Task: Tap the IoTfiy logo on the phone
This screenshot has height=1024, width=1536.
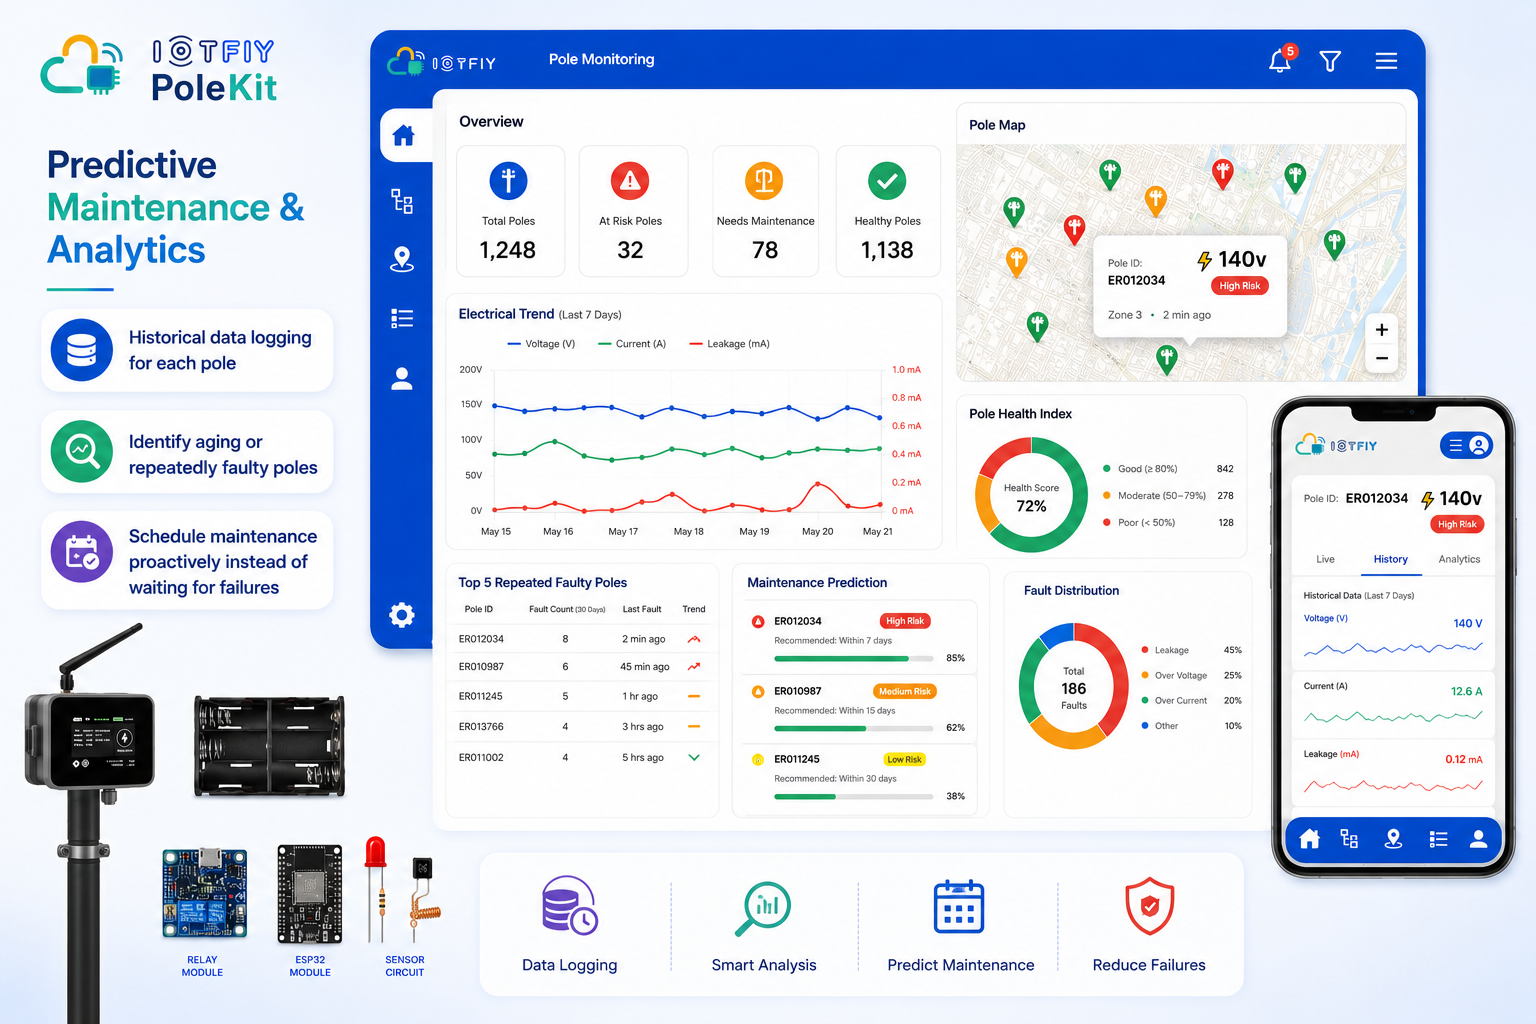Action: pos(1336,445)
